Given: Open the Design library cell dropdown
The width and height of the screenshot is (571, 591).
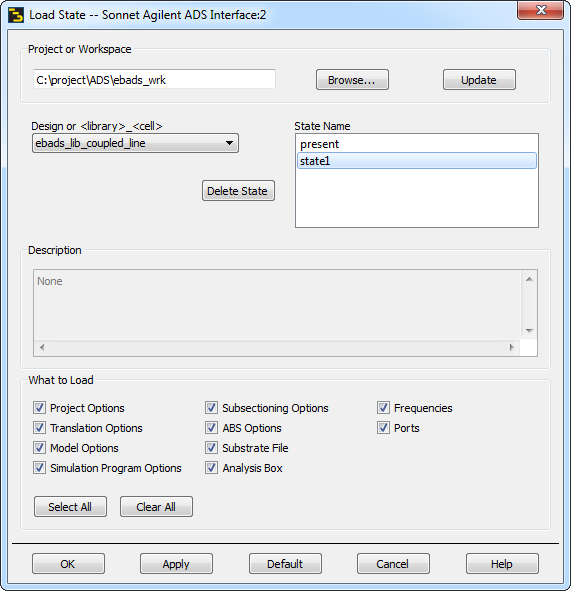Looking at the screenshot, I should pos(135,143).
